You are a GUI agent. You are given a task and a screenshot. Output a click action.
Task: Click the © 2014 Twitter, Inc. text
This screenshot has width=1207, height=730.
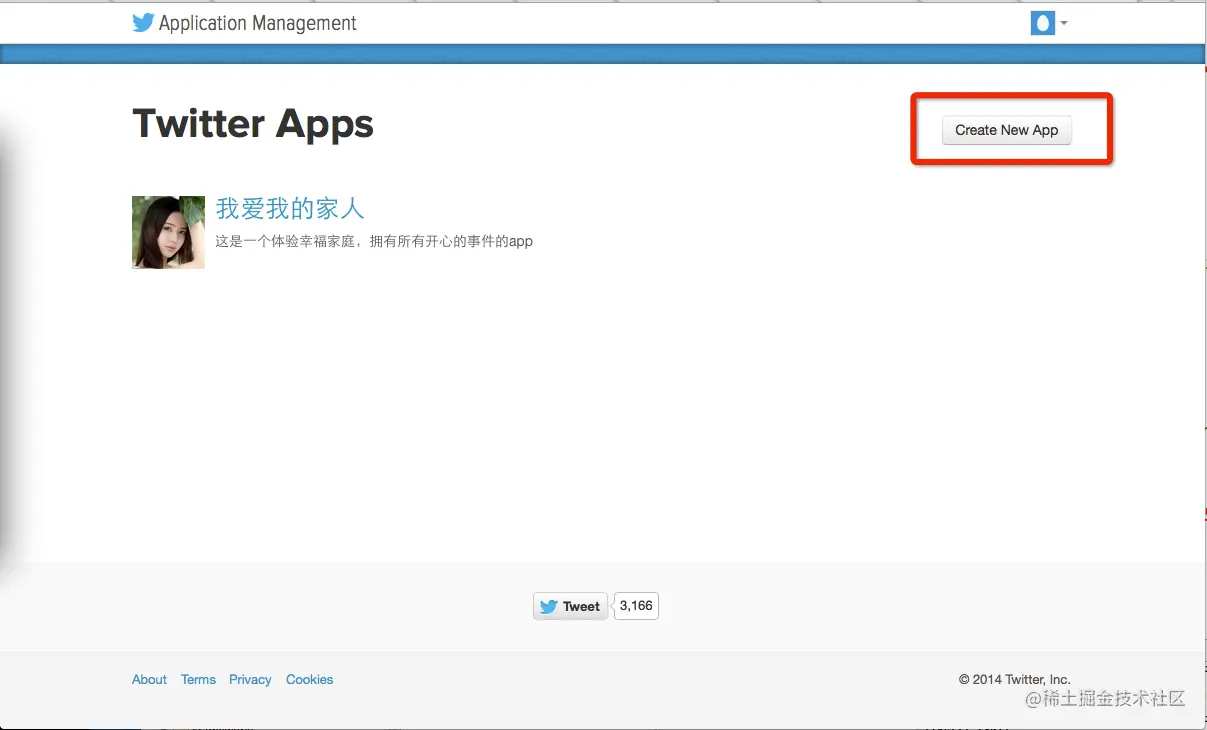coord(1014,679)
